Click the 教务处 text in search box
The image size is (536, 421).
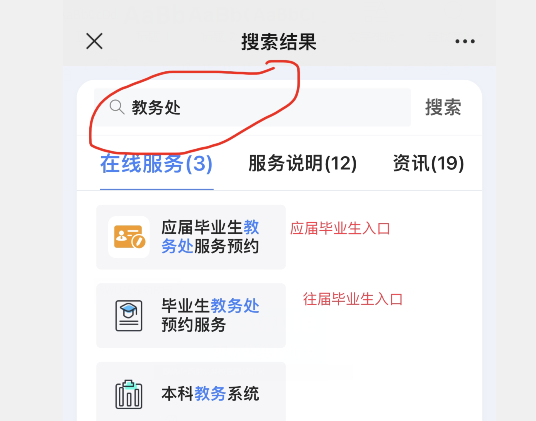coord(156,107)
